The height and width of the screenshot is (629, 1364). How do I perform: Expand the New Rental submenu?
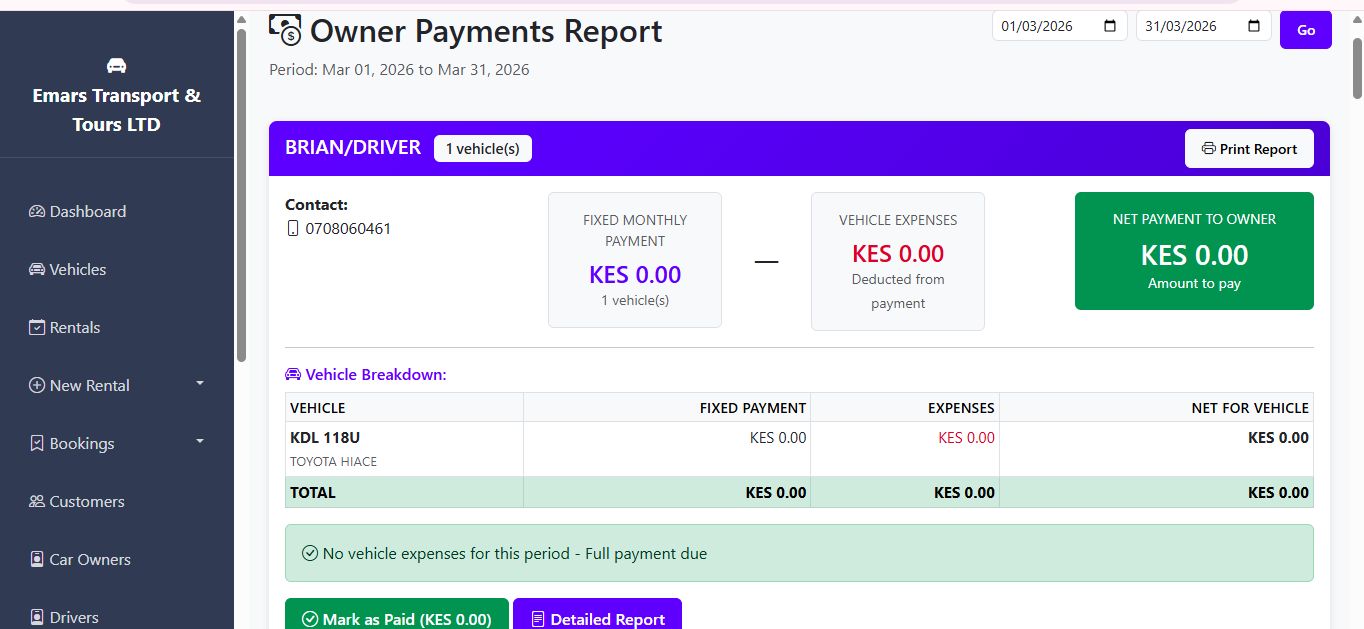pos(200,384)
